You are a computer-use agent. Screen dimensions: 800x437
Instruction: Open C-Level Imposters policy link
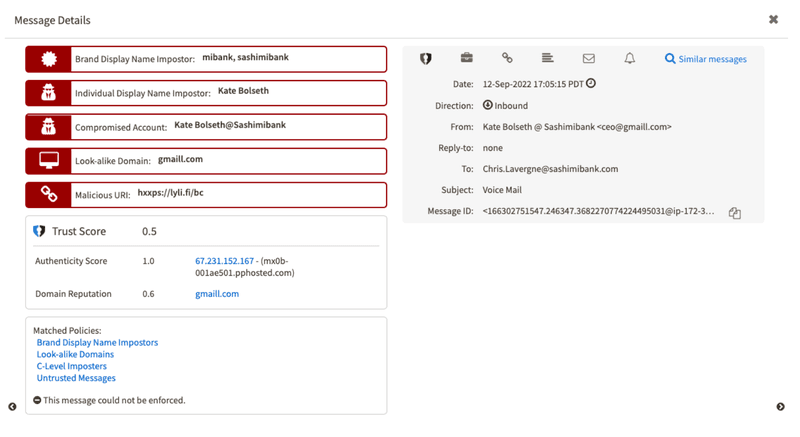coord(71,366)
